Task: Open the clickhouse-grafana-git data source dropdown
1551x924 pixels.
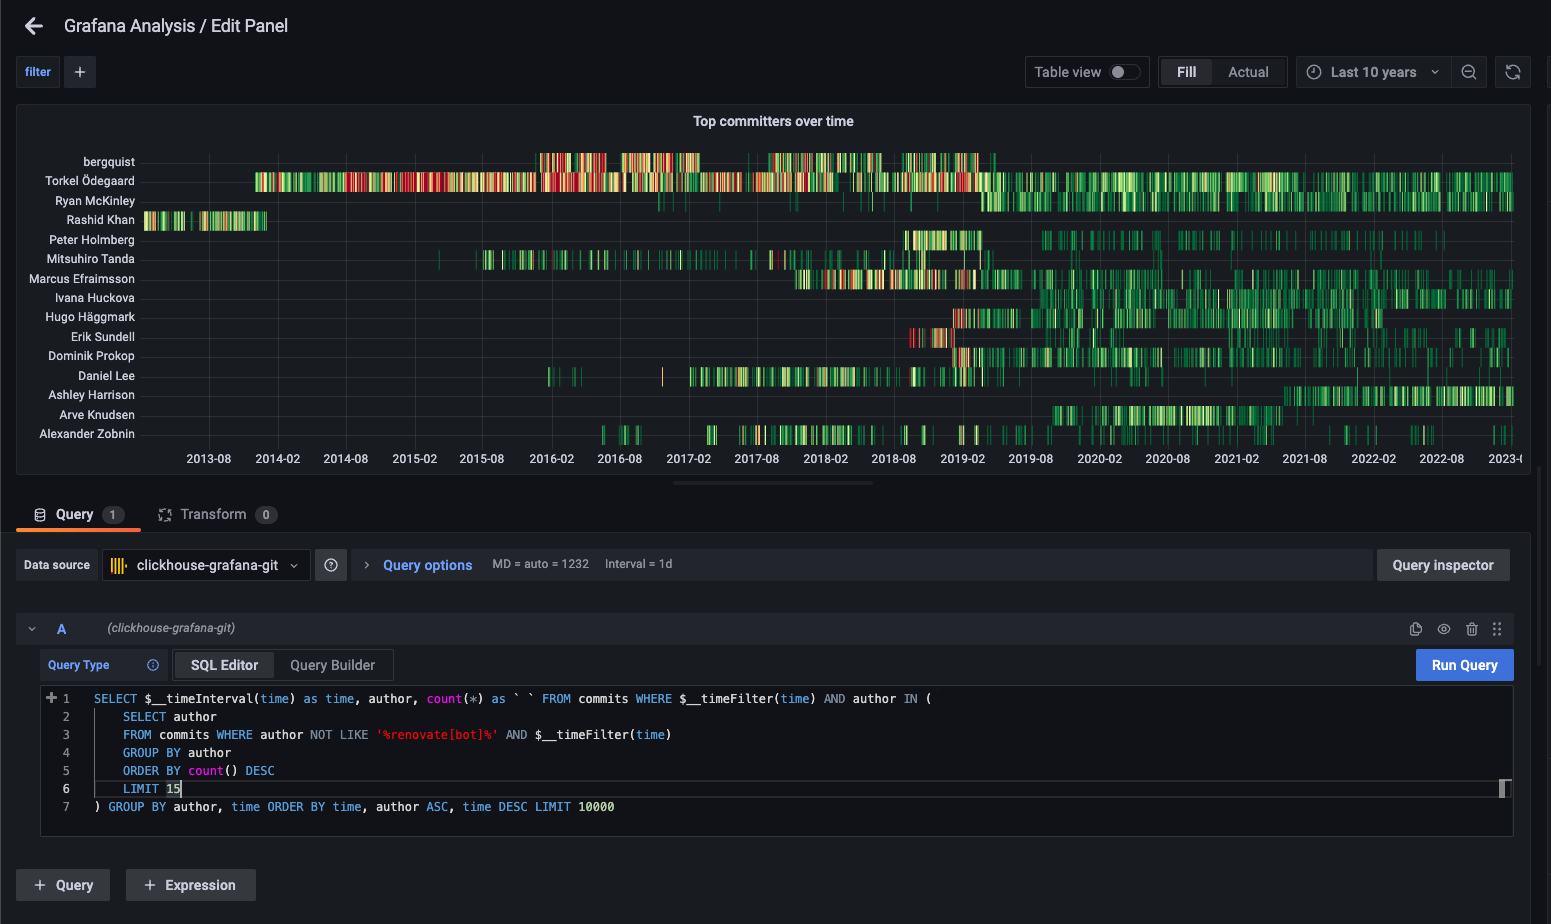Action: click(x=206, y=565)
